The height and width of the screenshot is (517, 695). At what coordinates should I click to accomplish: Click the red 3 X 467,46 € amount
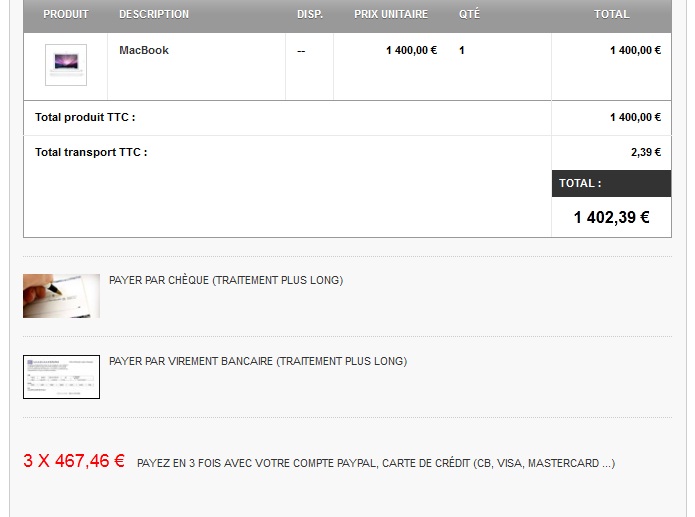tap(74, 461)
